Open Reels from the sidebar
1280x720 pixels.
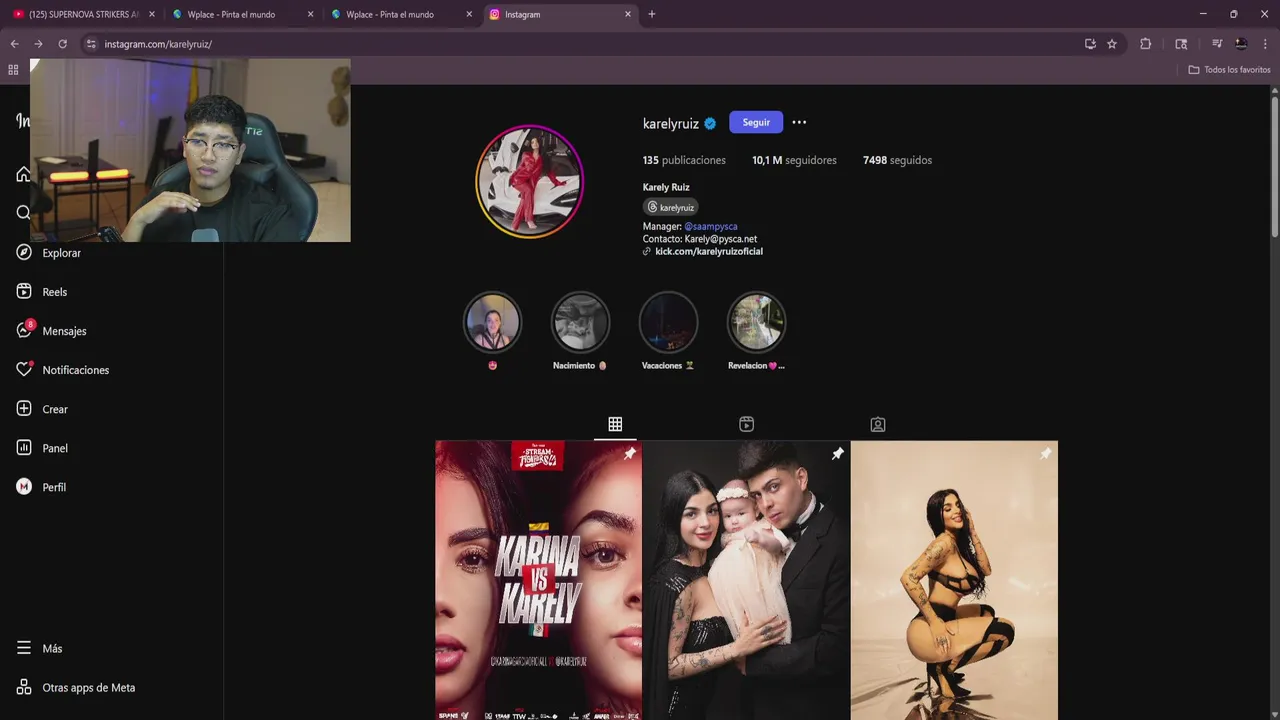(42, 292)
